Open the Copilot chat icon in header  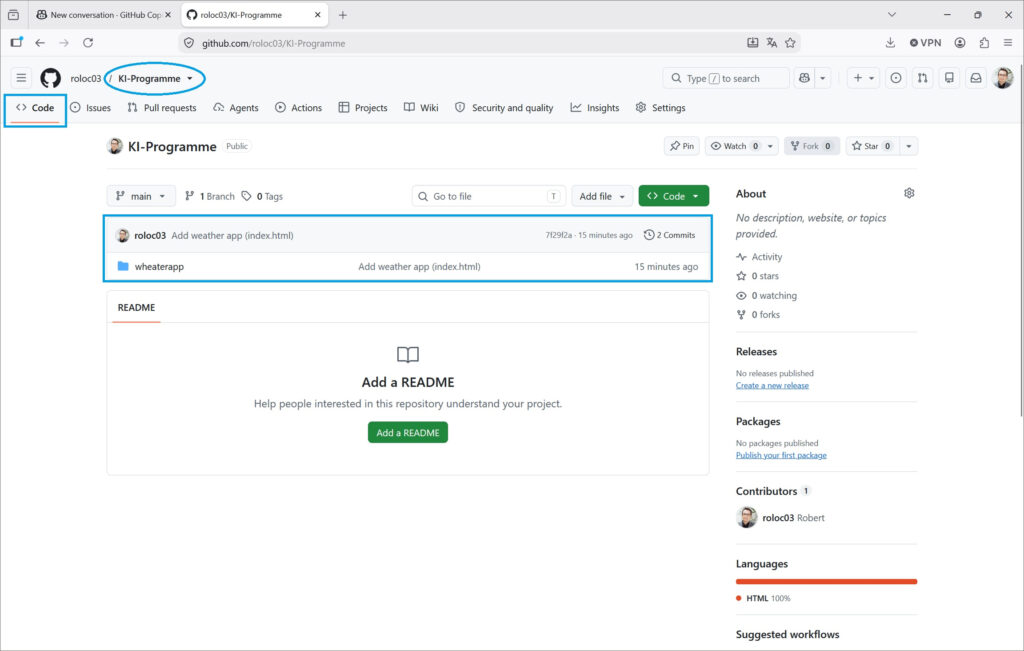[x=804, y=78]
